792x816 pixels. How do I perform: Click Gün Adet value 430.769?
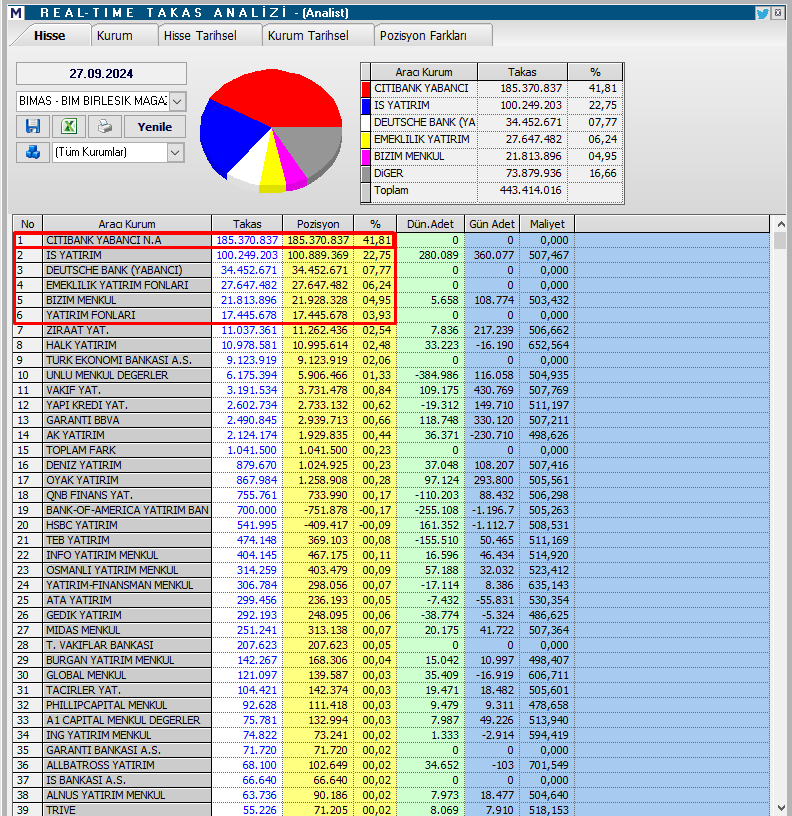click(x=493, y=390)
